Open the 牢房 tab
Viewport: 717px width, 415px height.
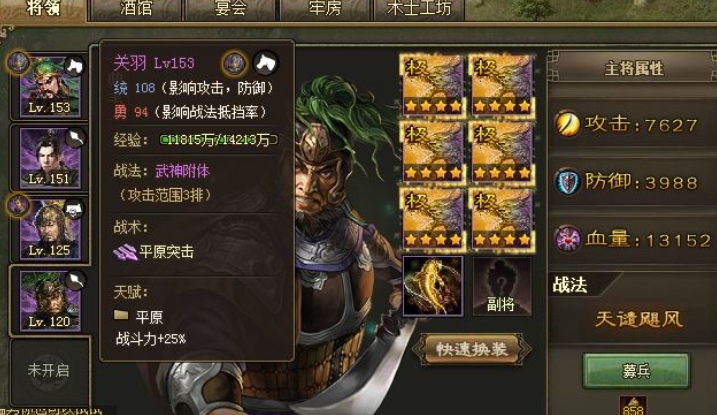(325, 9)
